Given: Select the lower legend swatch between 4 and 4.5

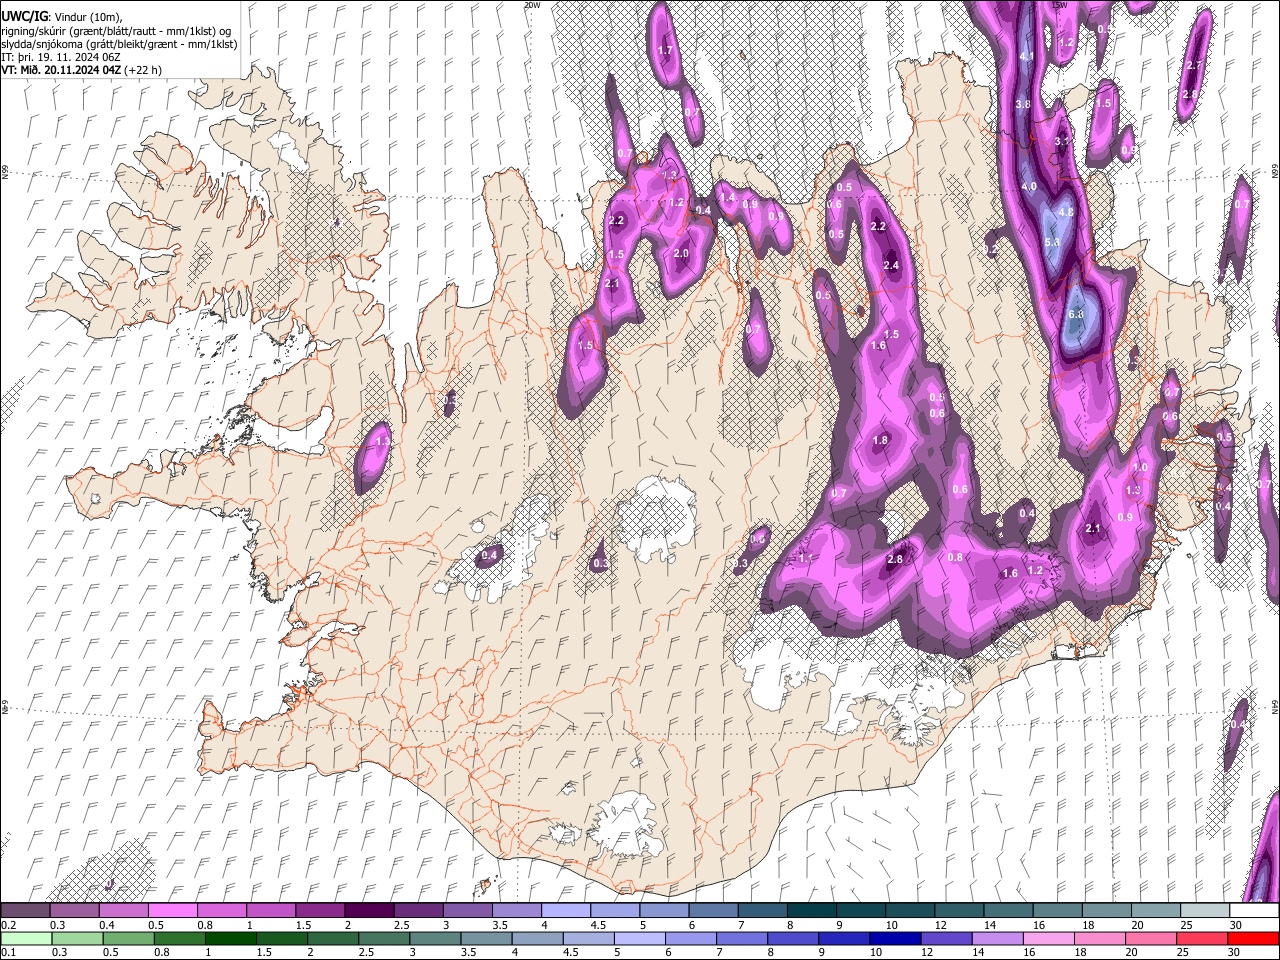Looking at the screenshot, I should [537, 938].
